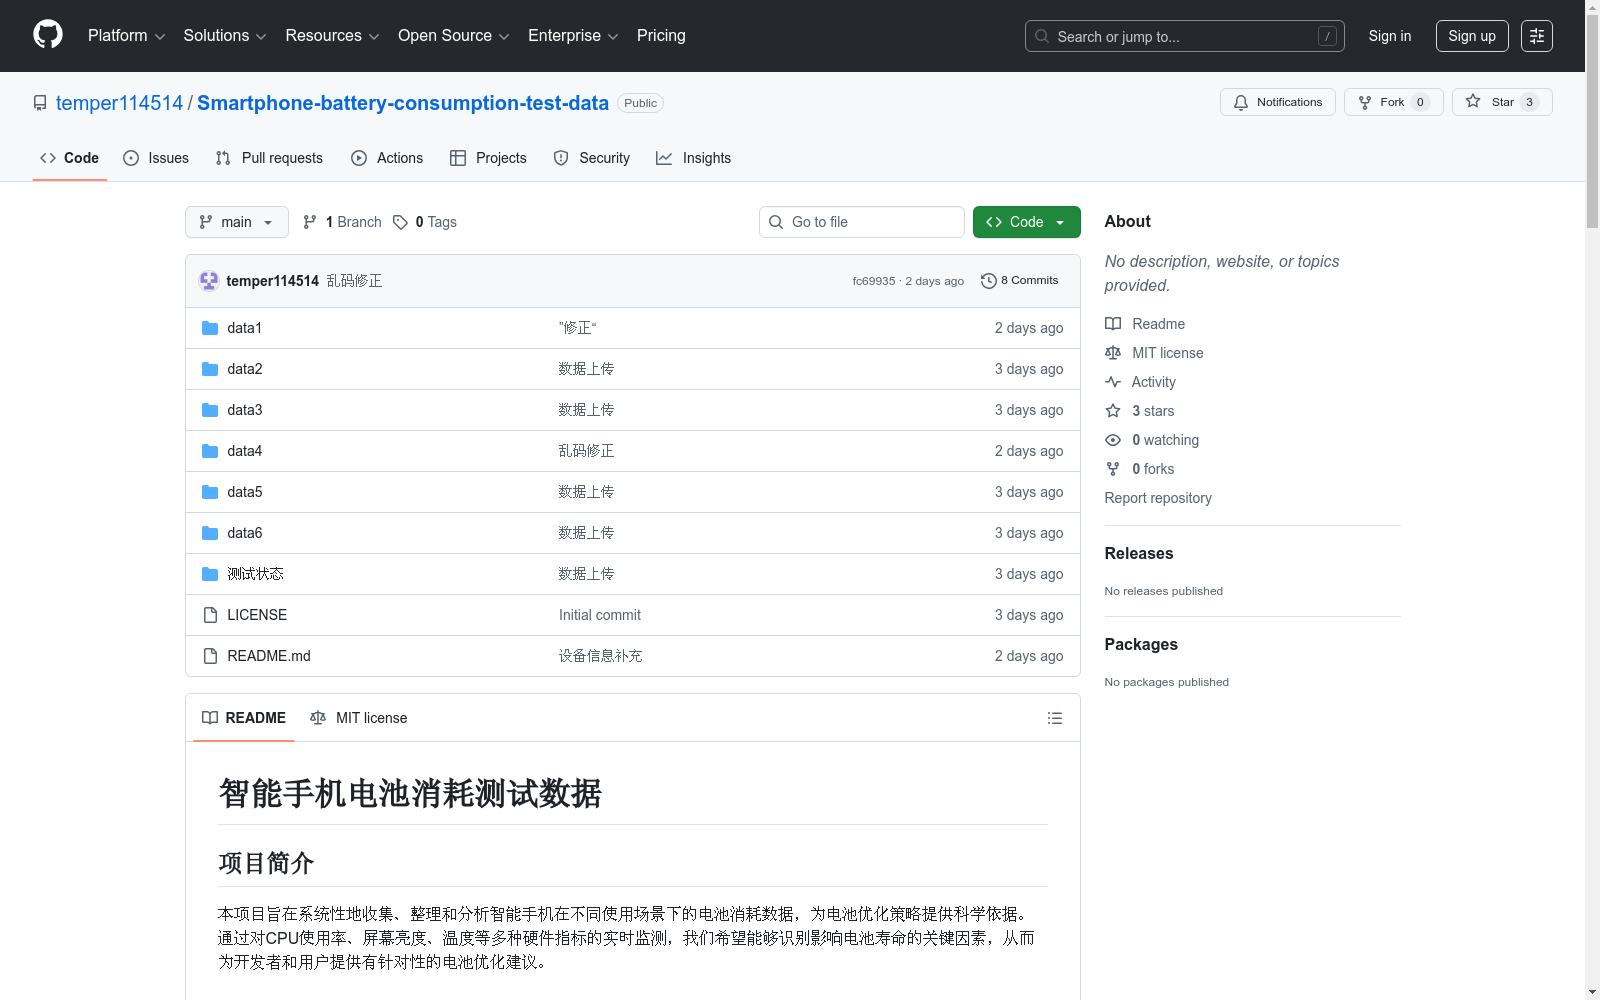Open the temper114514 owner link
Viewport: 1600px width, 1000px height.
click(x=120, y=103)
